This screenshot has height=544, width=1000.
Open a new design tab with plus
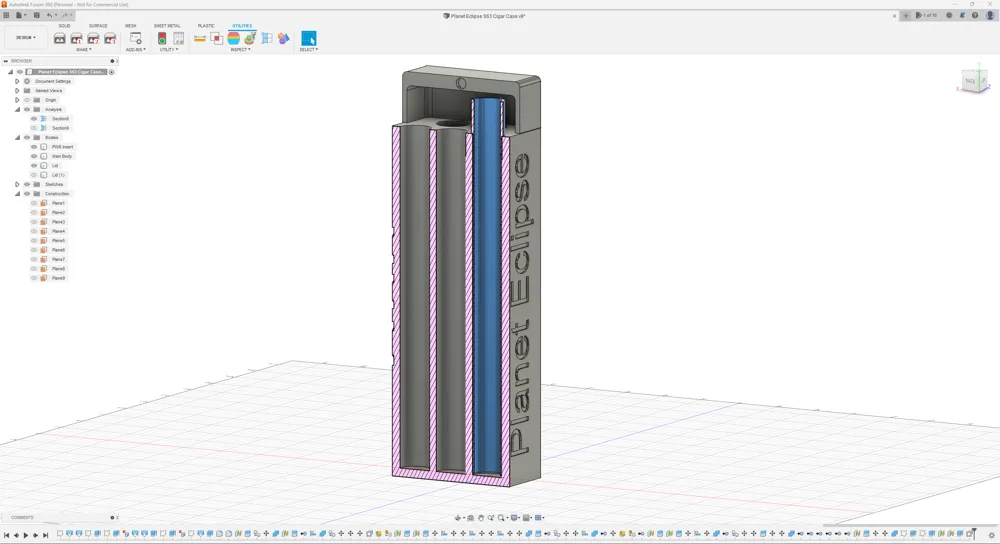[906, 15]
